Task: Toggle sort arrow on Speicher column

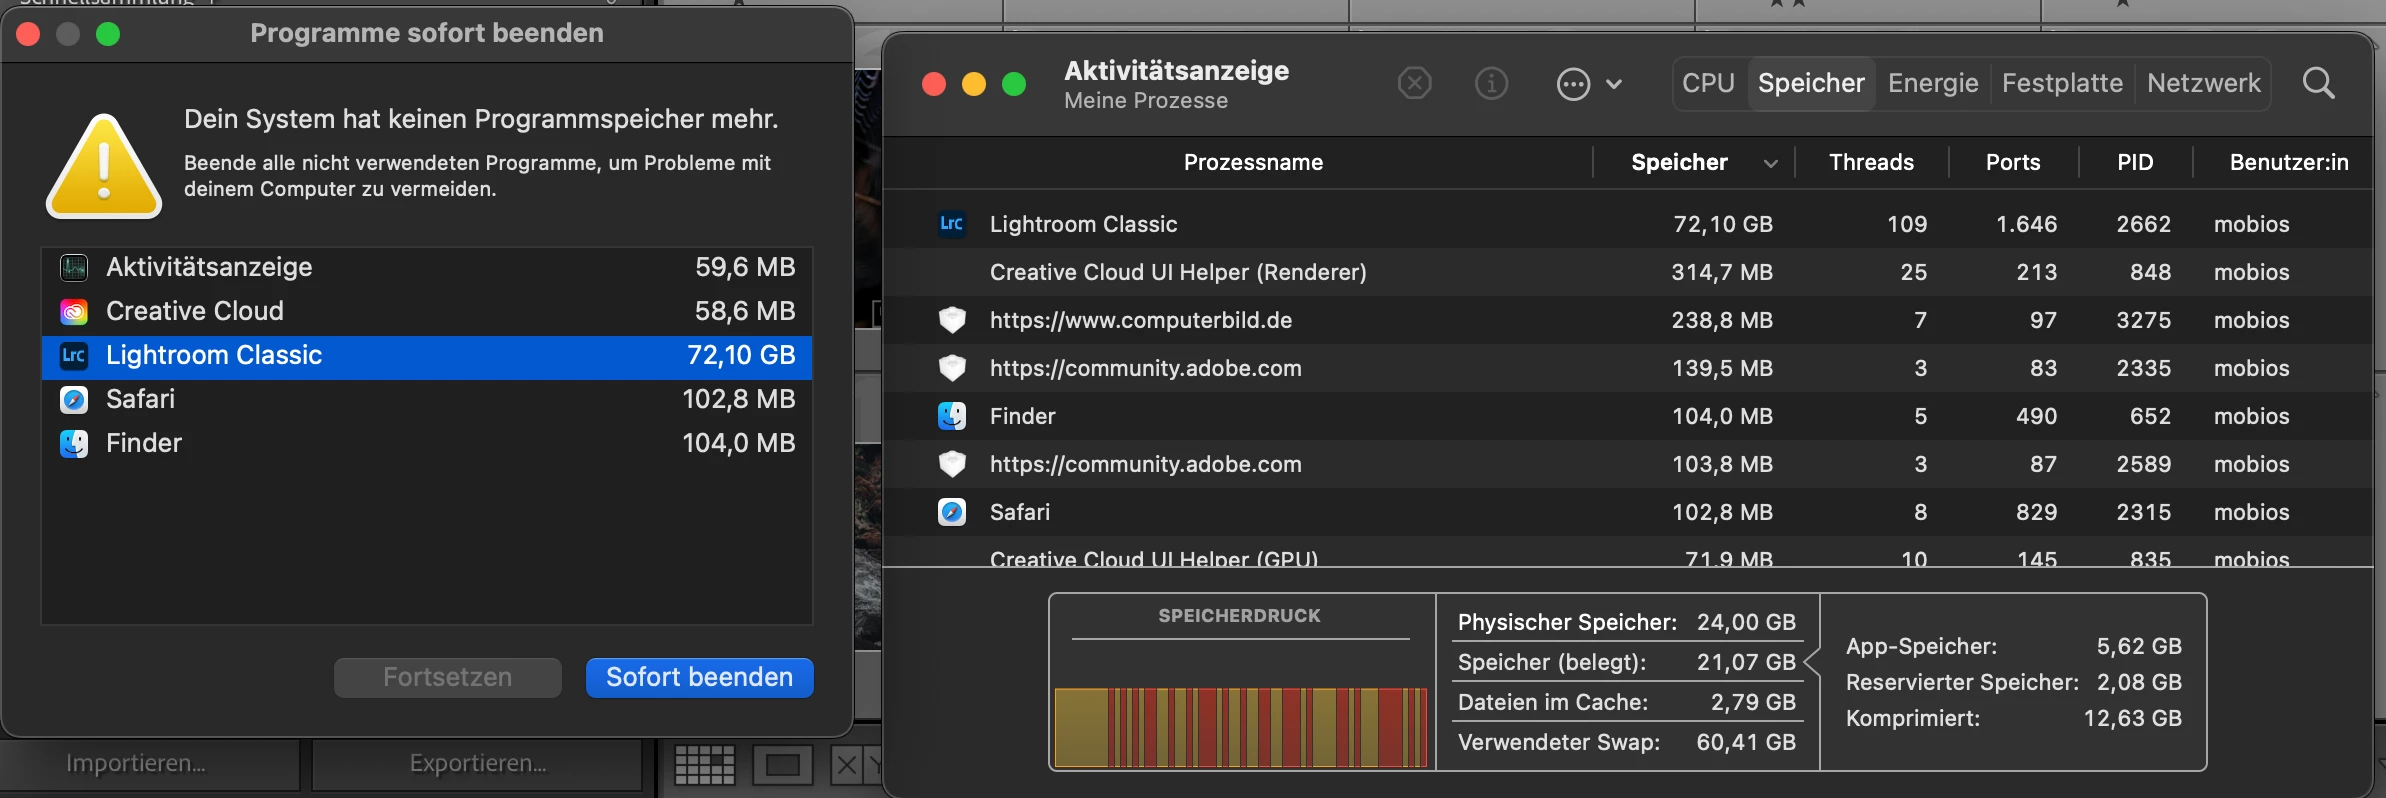Action: click(1770, 163)
